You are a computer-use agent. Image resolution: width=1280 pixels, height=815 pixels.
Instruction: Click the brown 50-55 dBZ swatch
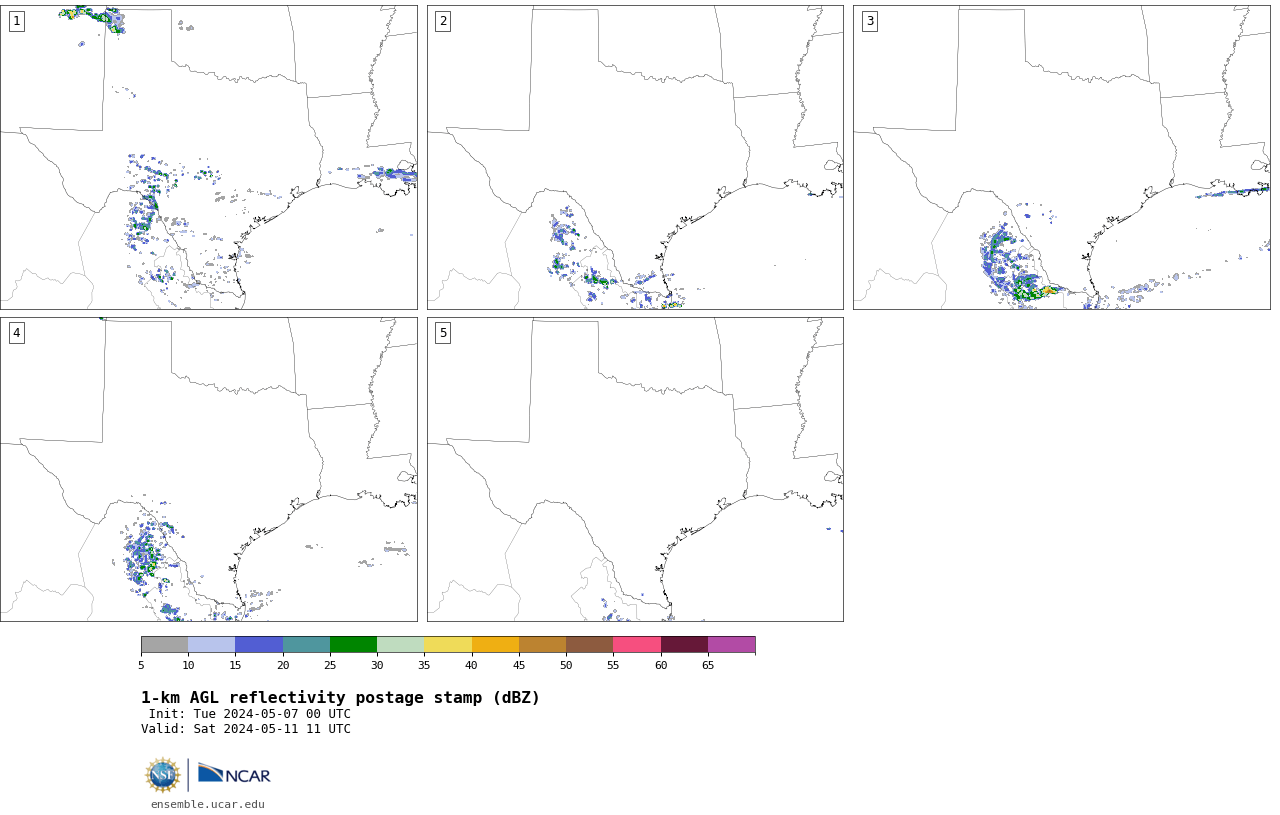click(590, 644)
